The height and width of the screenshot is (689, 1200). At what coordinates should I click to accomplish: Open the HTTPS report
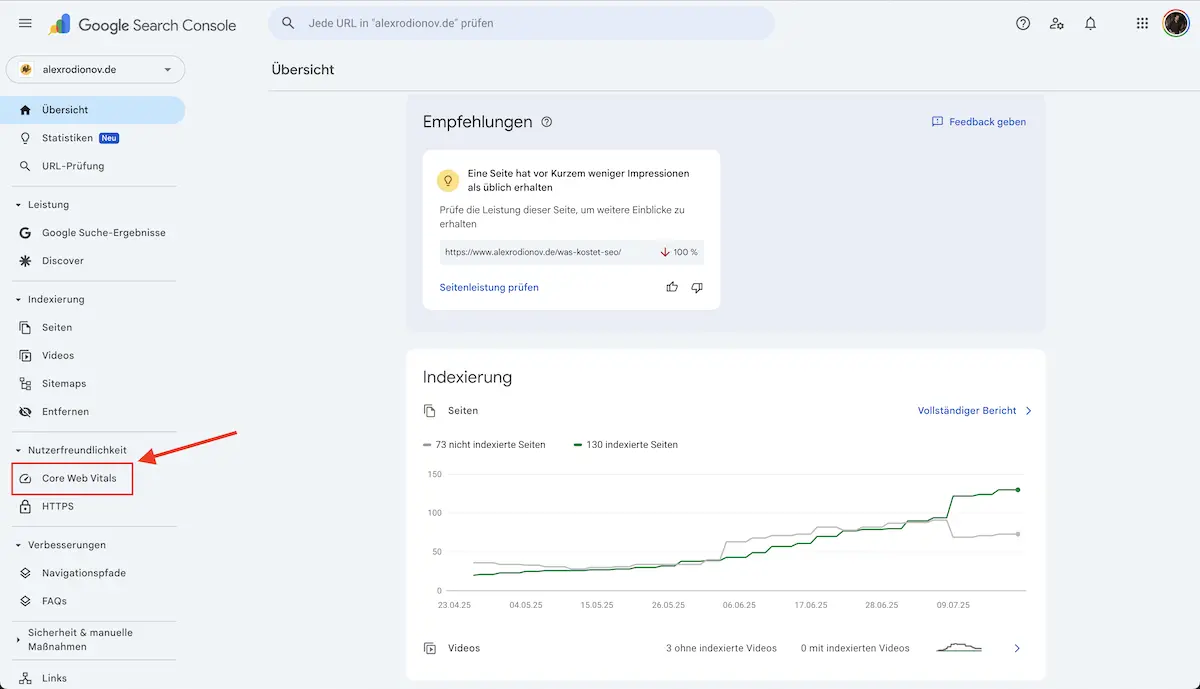click(93, 507)
